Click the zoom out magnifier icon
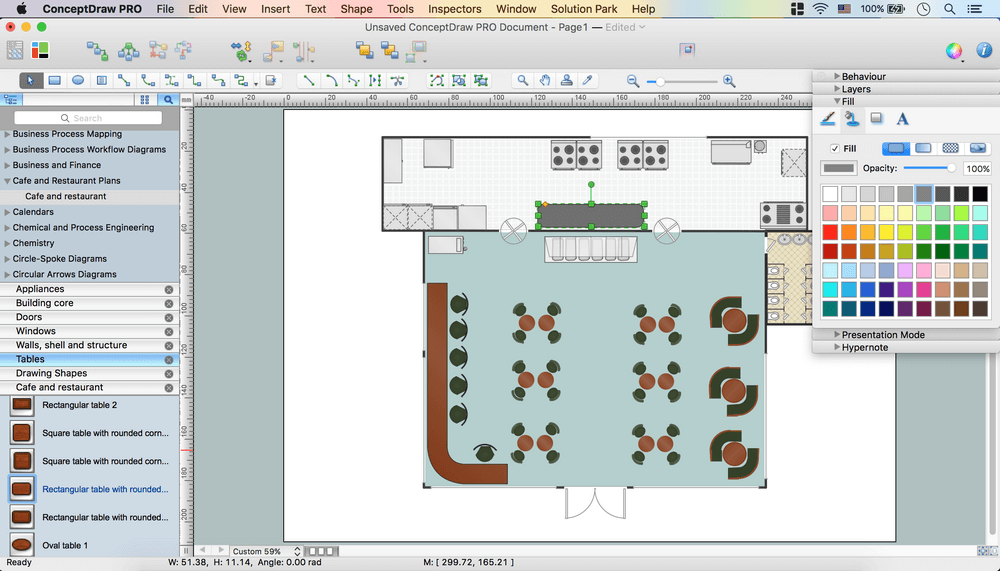 click(633, 81)
